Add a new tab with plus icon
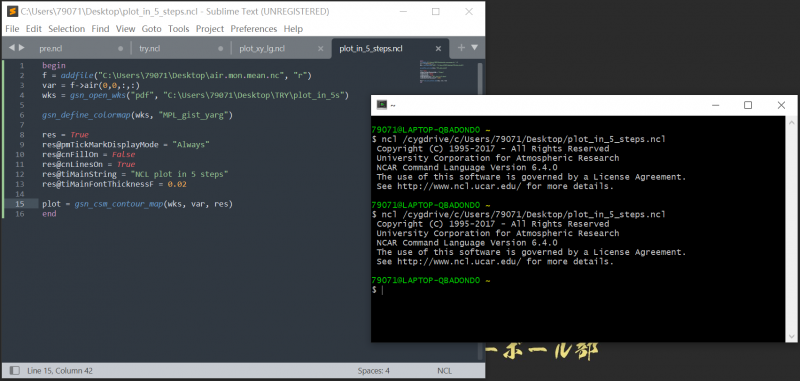The width and height of the screenshot is (800, 381). click(x=461, y=47)
